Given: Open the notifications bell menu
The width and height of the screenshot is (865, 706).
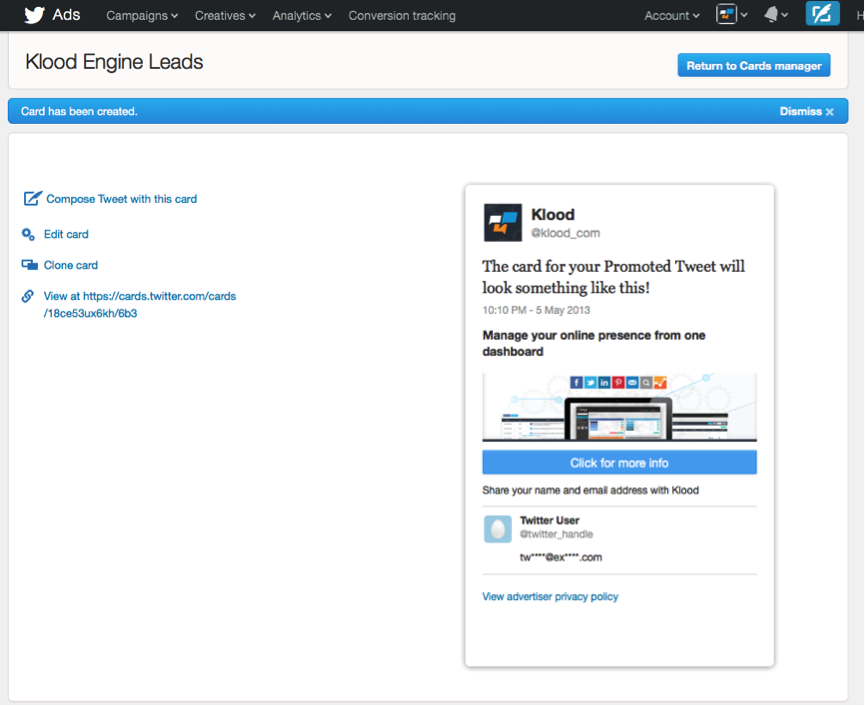Looking at the screenshot, I should pos(776,15).
